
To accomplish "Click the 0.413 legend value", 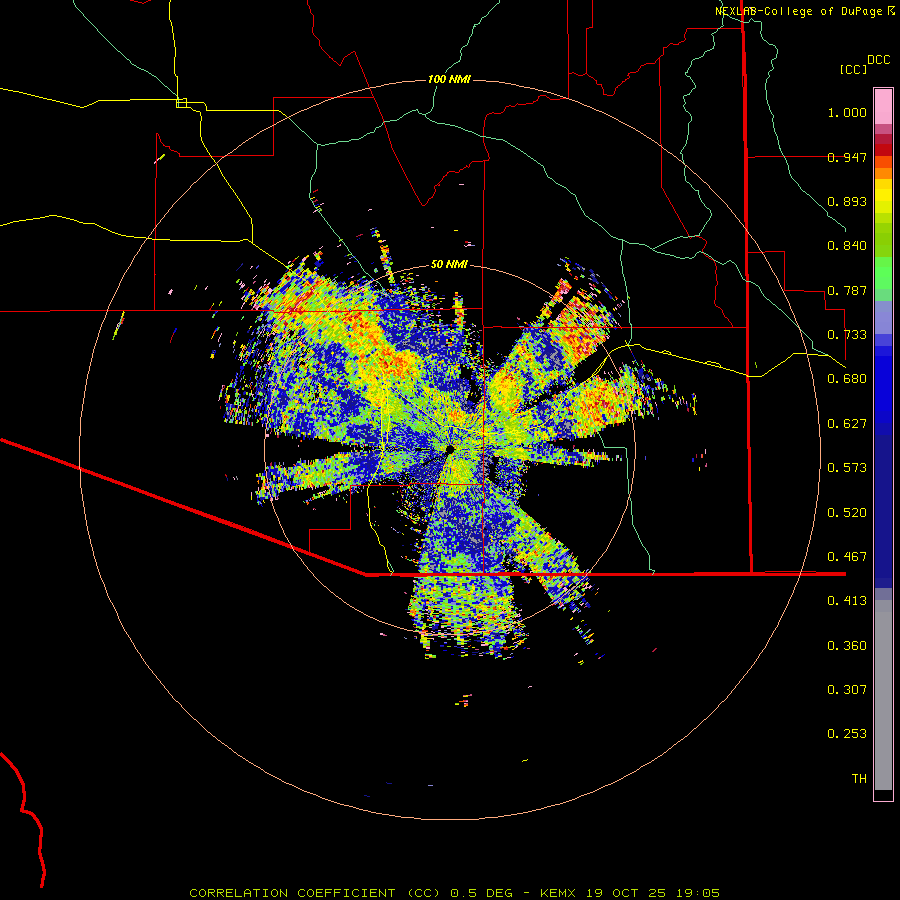I will click(x=847, y=601).
